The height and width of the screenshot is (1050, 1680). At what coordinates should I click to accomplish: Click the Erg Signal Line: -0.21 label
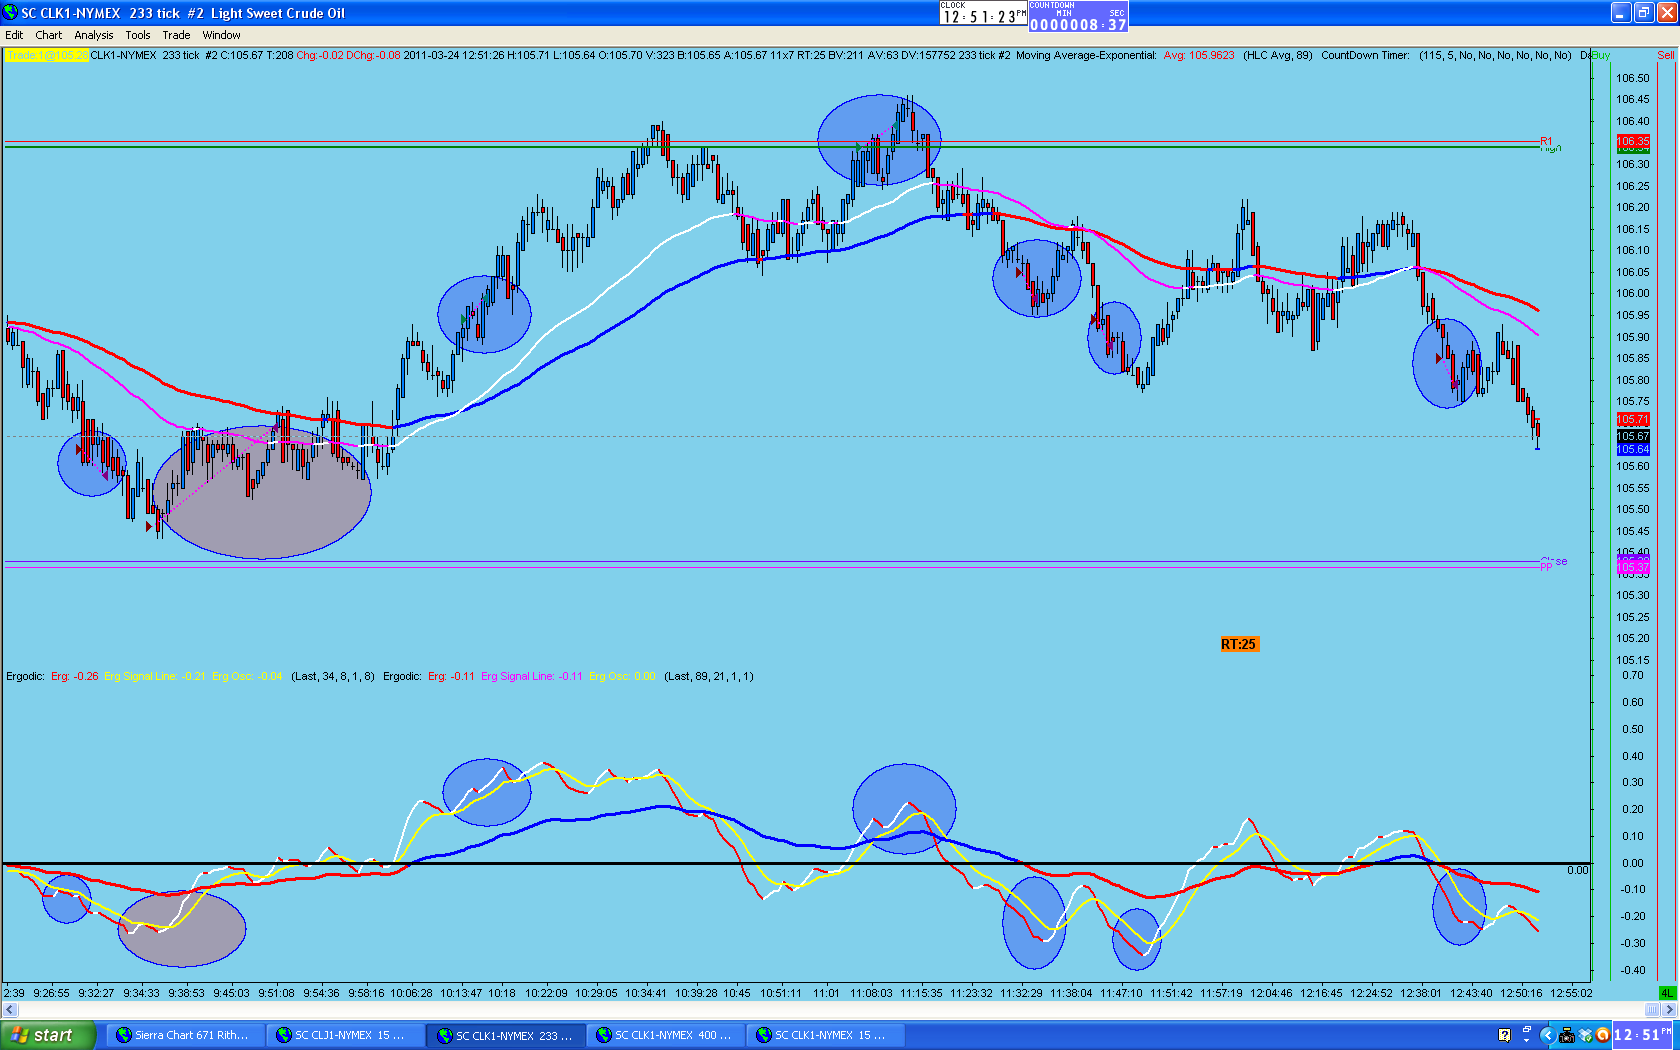tap(155, 677)
